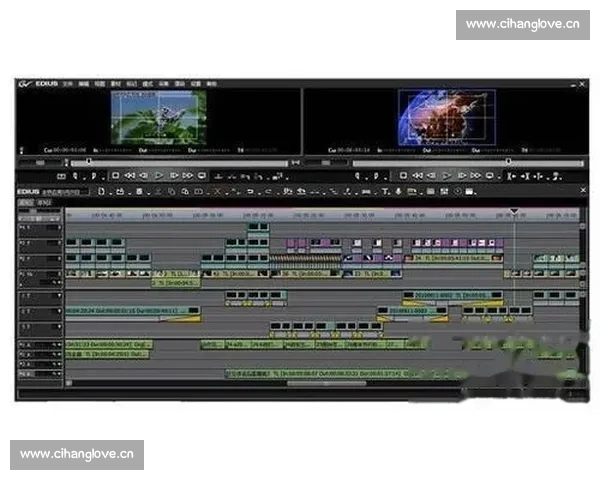Expand the third title track header triangle
600x480 pixels.
(59, 326)
